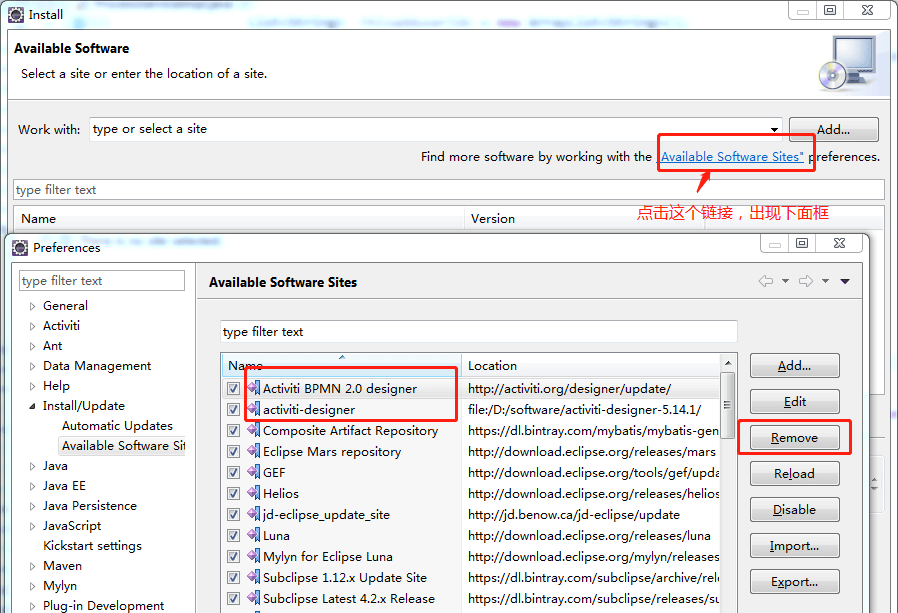The image size is (898, 613).
Task: Select the http://activiti.org/designer/update/ location cell
Action: tap(569, 388)
